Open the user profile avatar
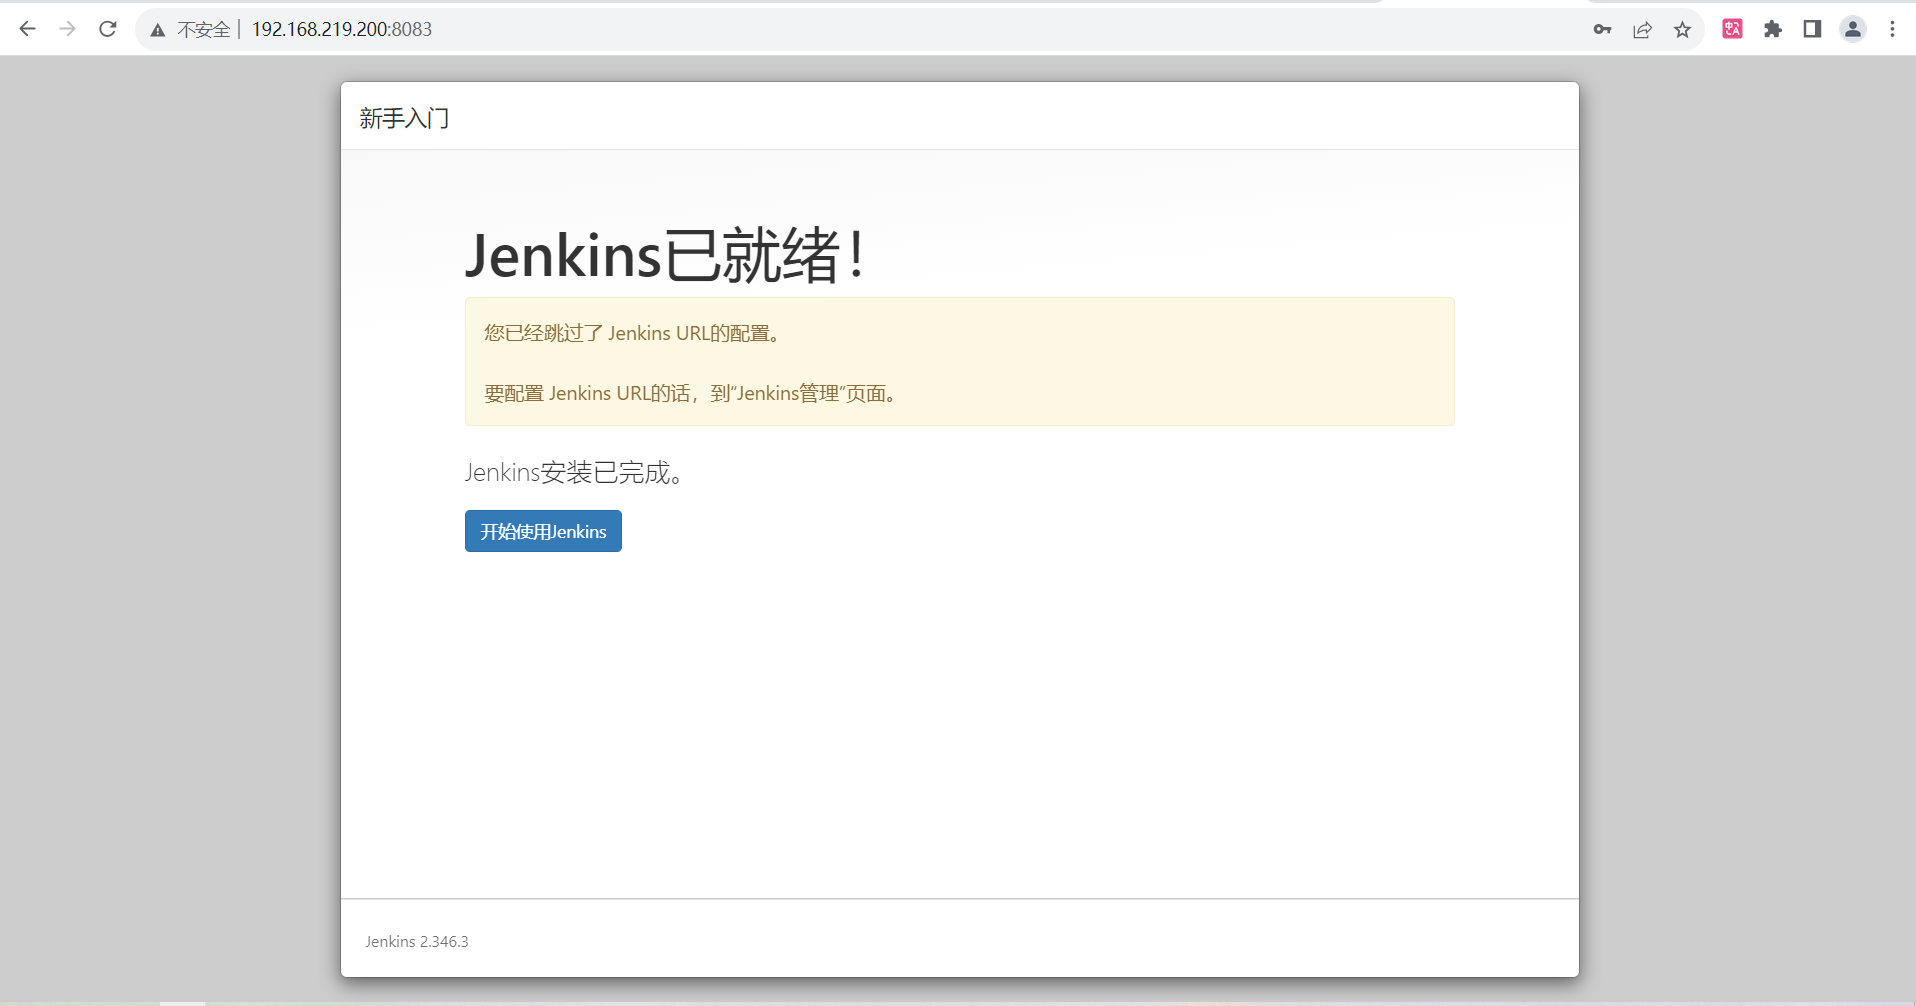 [x=1853, y=29]
